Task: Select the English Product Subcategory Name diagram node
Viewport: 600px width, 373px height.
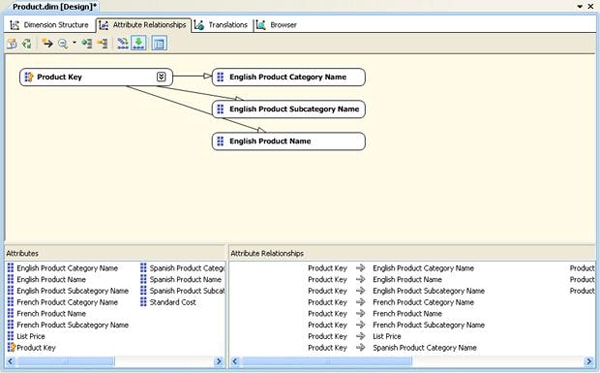Action: (x=289, y=109)
